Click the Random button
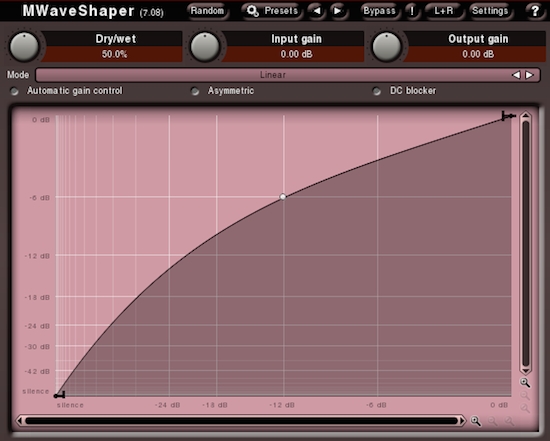The image size is (550, 441). point(207,11)
